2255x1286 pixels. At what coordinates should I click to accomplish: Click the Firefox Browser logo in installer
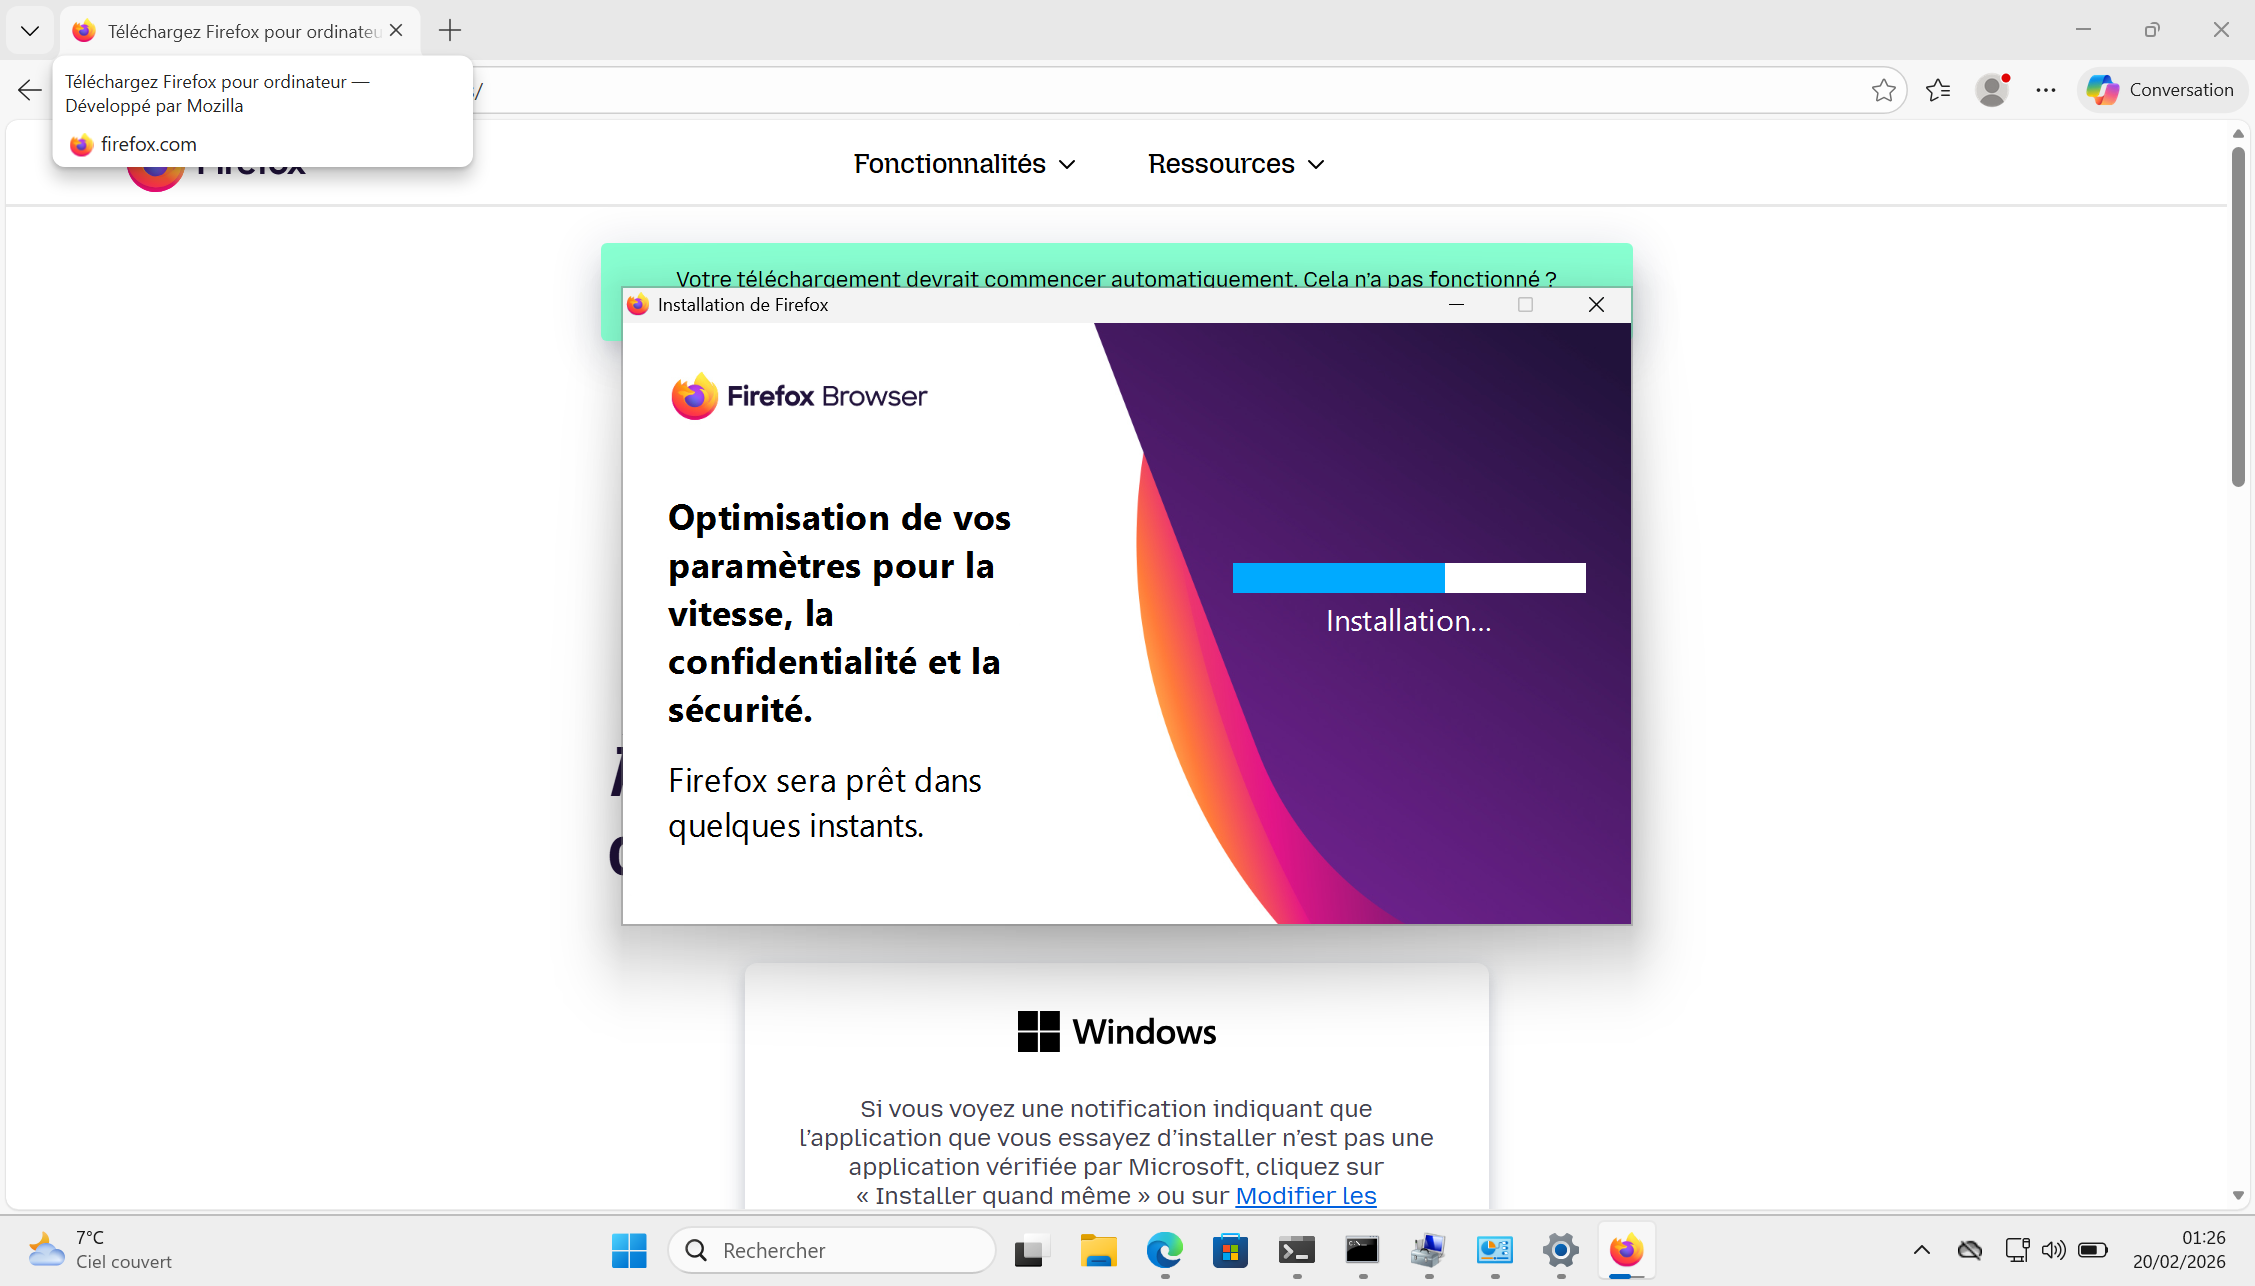pyautogui.click(x=799, y=396)
